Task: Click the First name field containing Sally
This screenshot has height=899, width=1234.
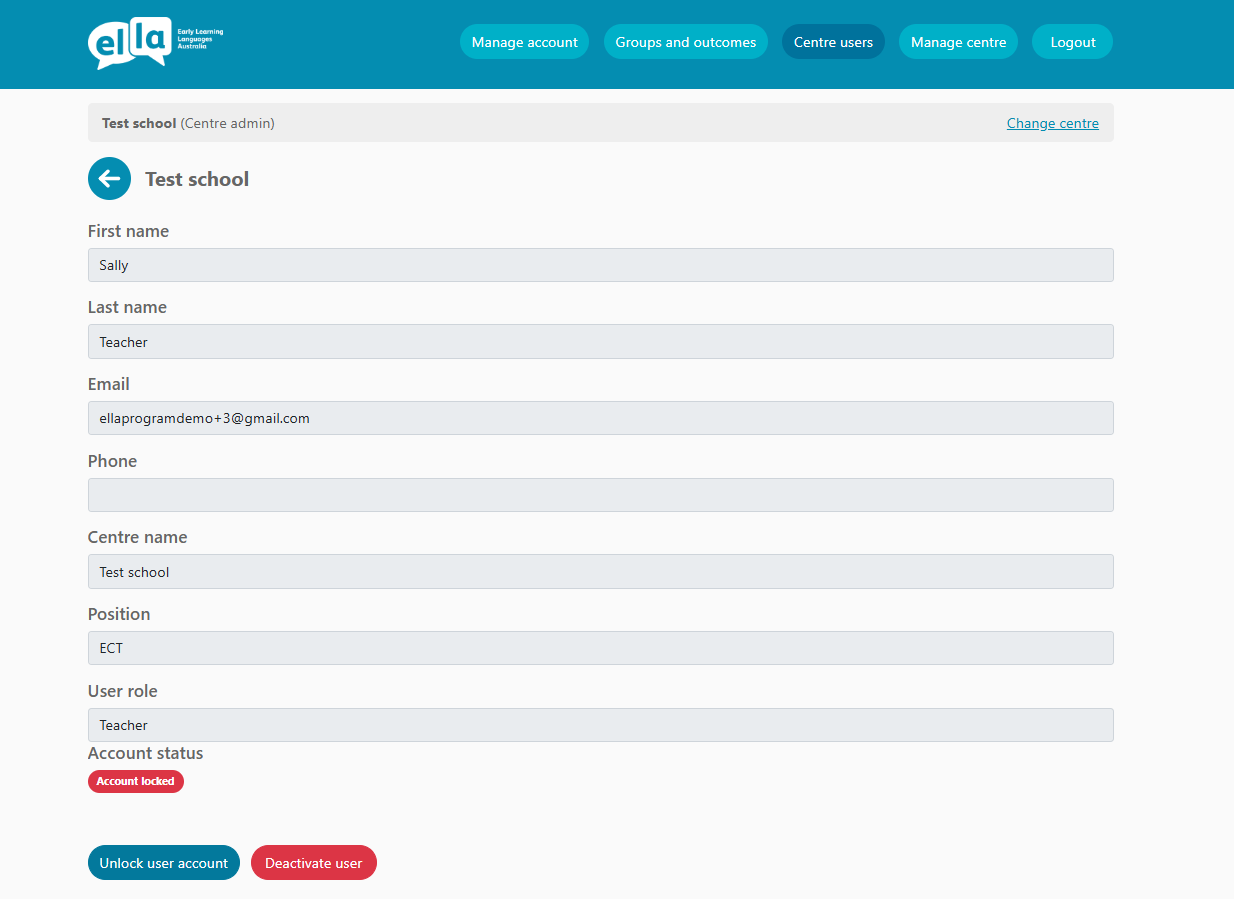Action: (600, 265)
